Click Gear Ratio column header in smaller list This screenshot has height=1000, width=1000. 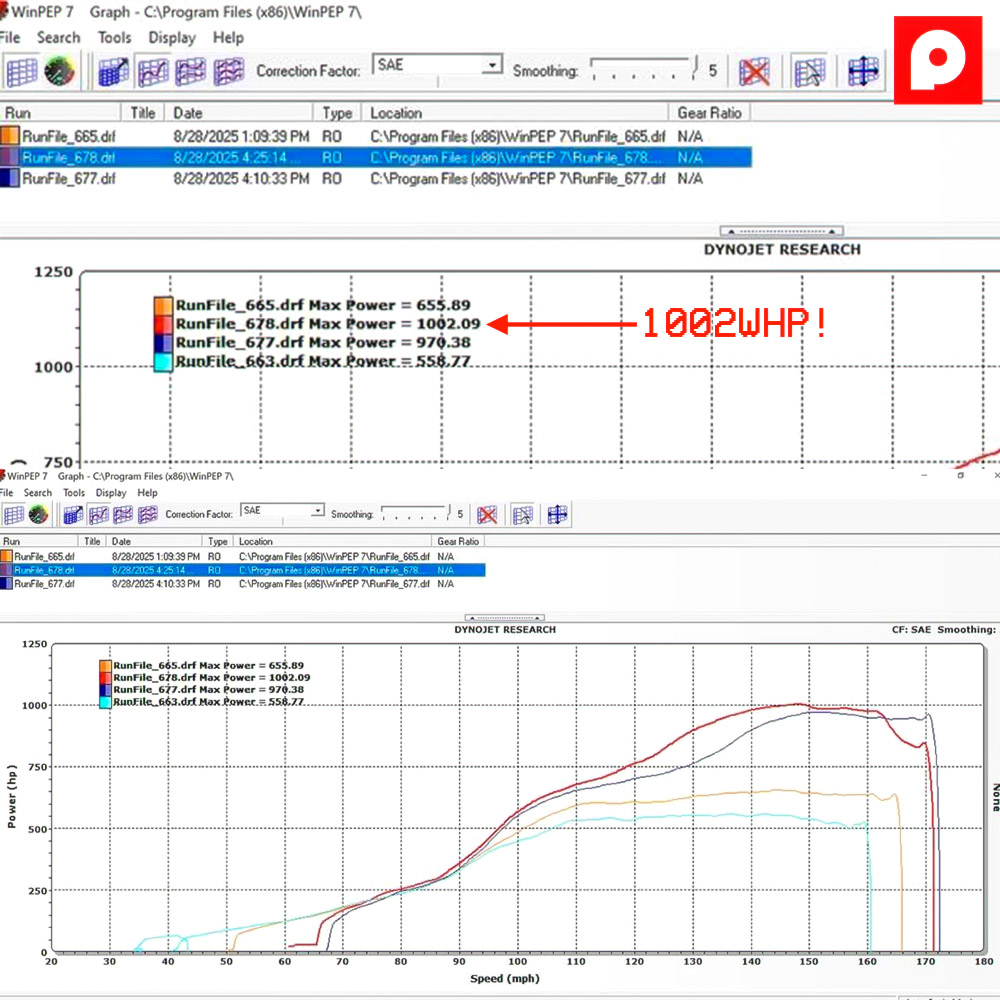pyautogui.click(x=459, y=541)
